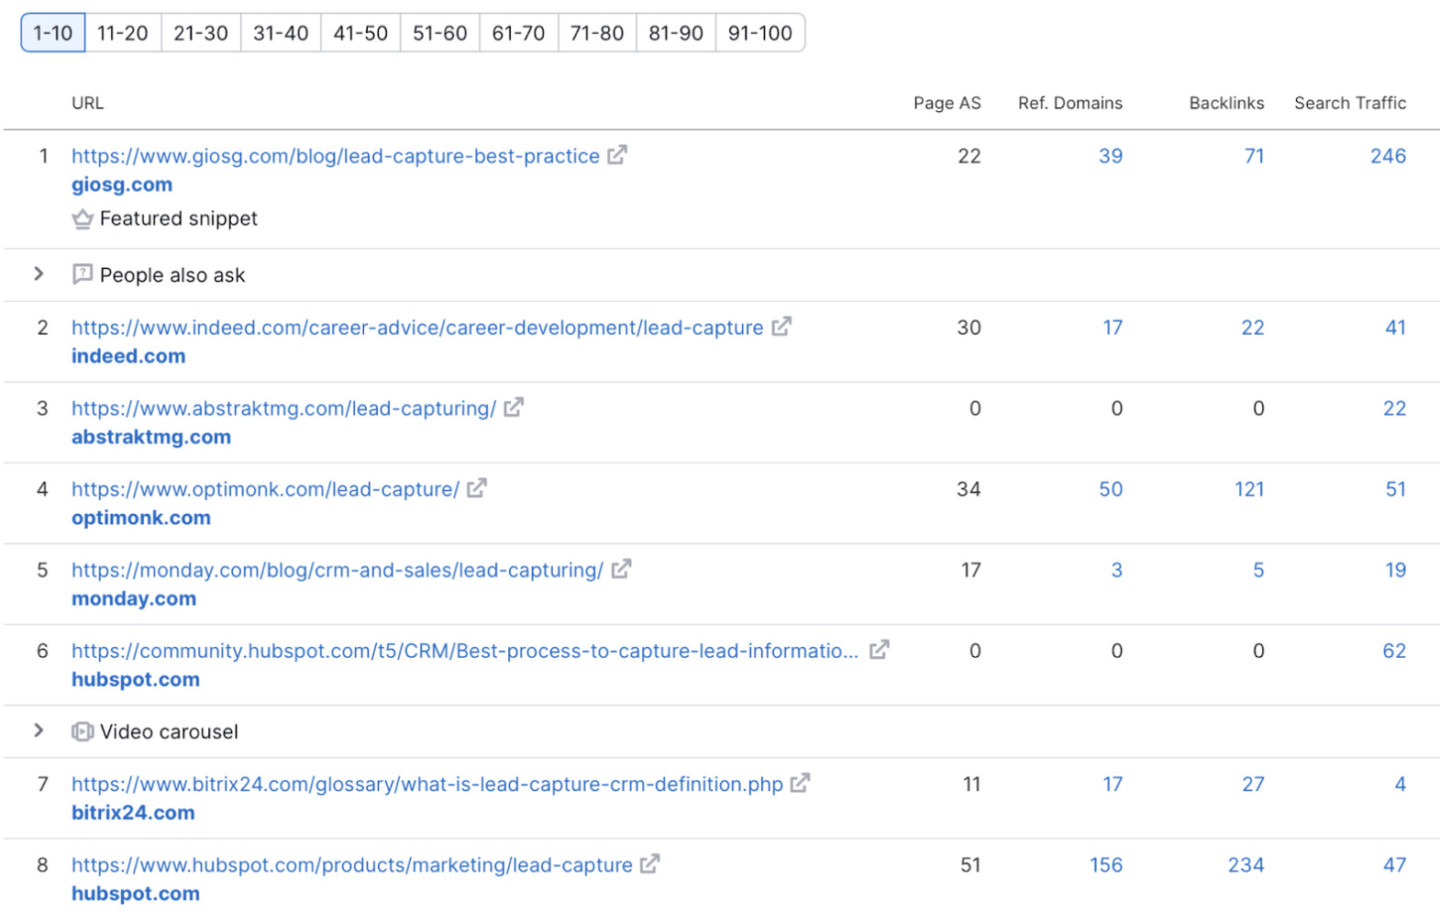This screenshot has width=1440, height=914.
Task: Click the abstraktmg.com domain link
Action: 151,437
